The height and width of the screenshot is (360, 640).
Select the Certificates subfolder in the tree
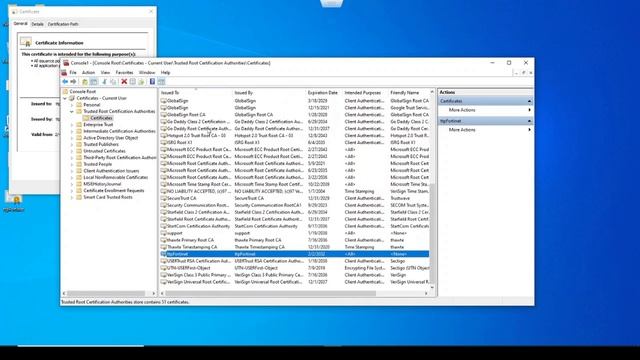[x=101, y=118]
